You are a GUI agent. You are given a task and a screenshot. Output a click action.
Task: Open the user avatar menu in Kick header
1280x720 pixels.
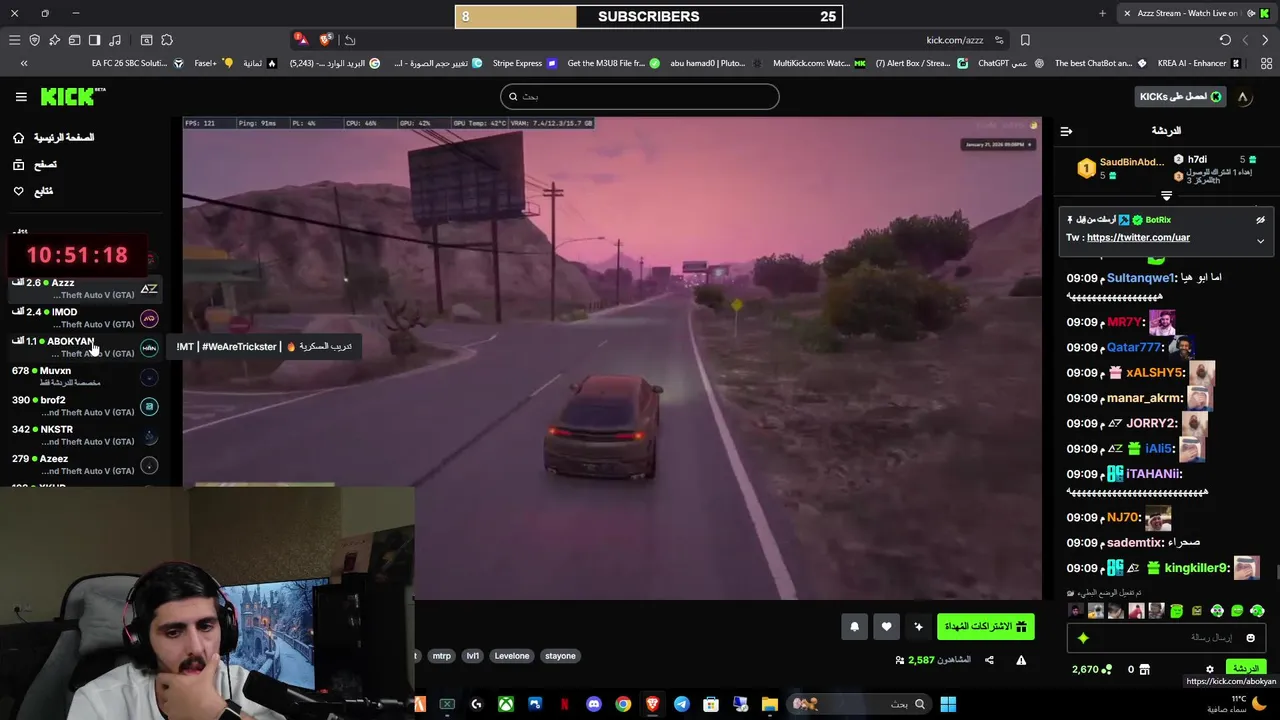point(1243,97)
